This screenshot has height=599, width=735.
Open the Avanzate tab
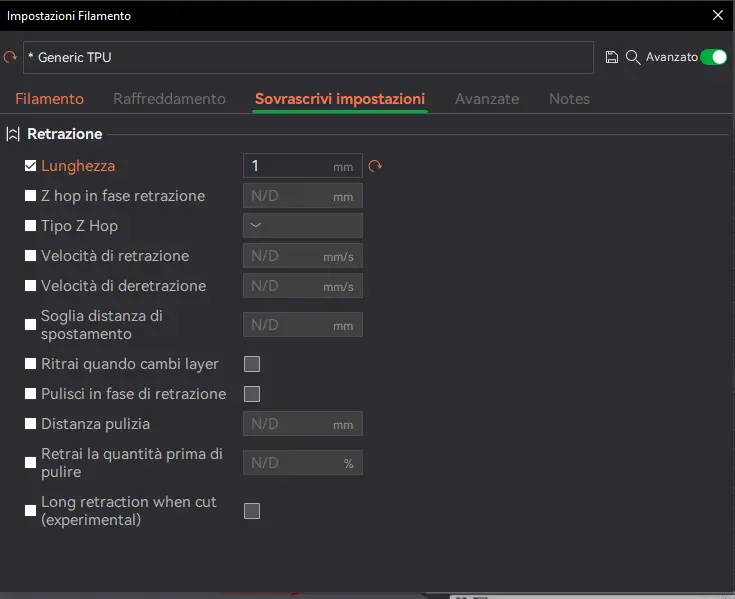(487, 99)
